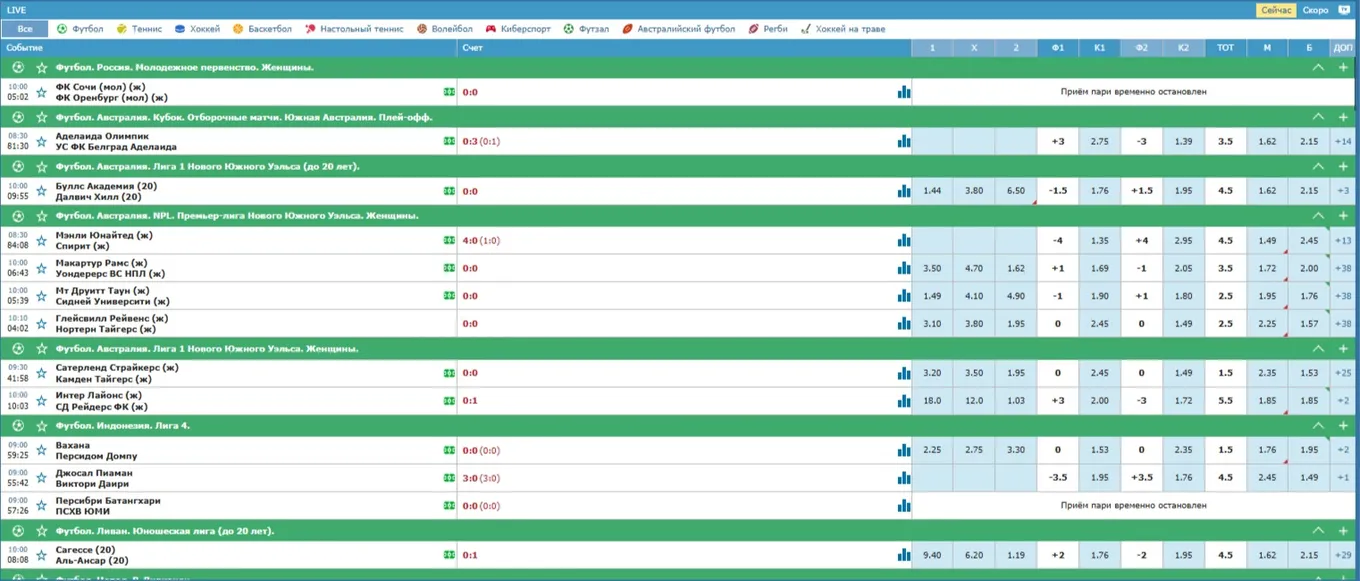Show stats chart for Буллс Академия (20) match

(904, 191)
